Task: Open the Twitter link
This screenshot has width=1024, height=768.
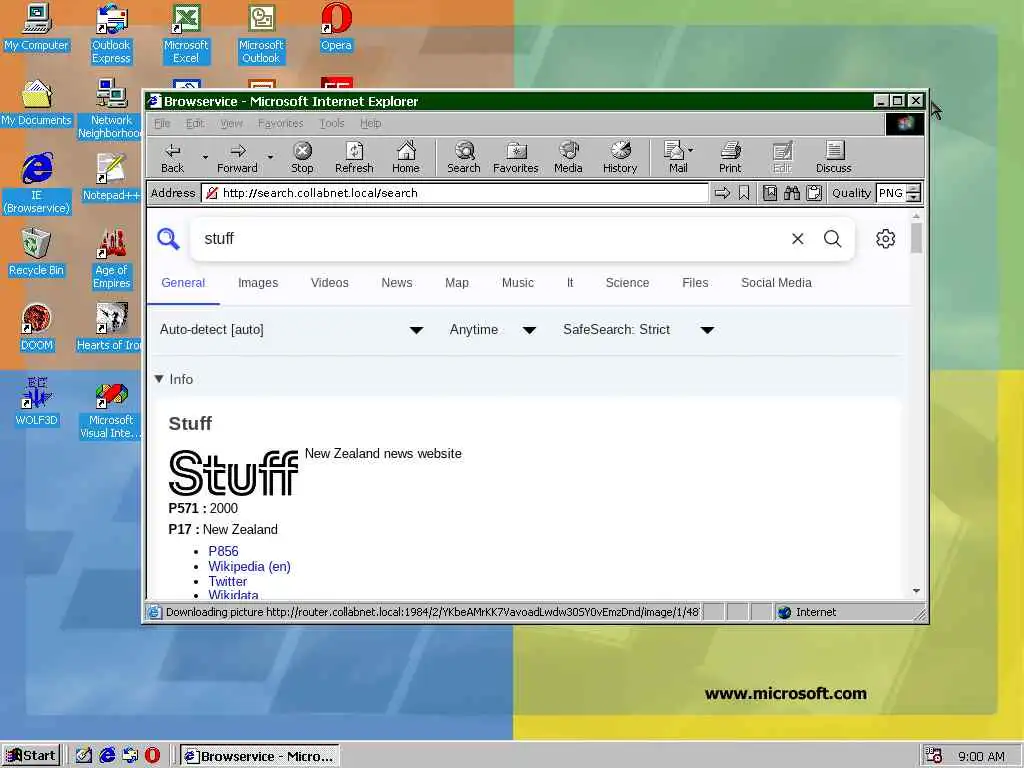Action: 227,581
